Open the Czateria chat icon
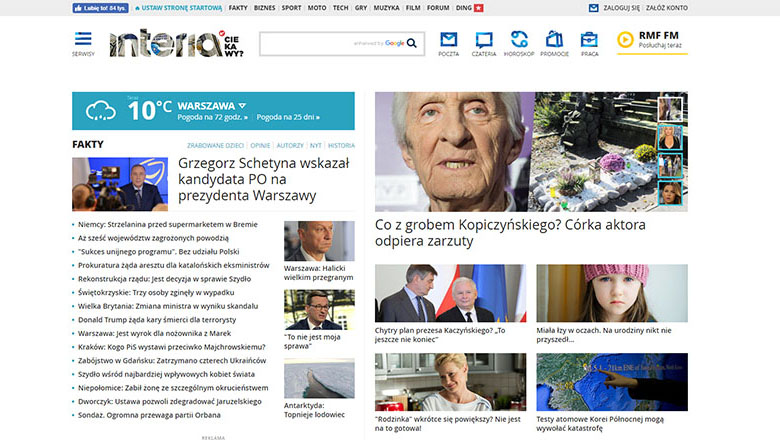The image size is (780, 440). pos(484,42)
